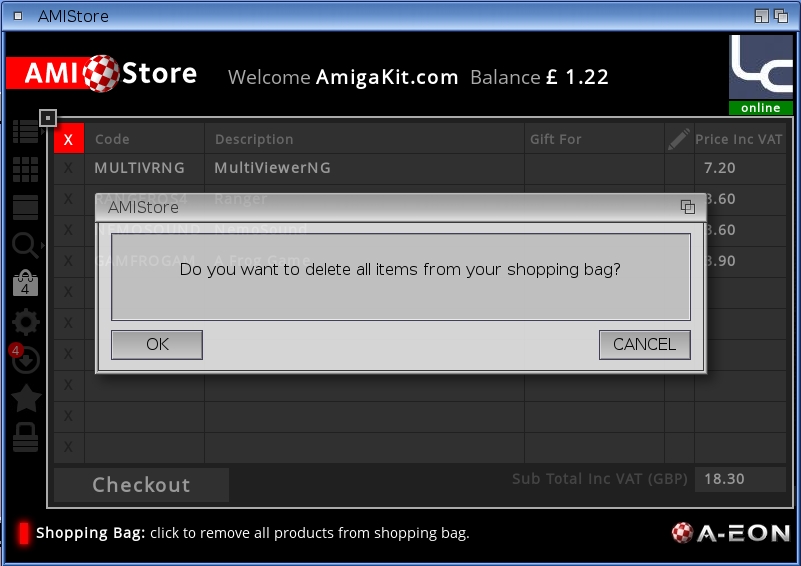801x566 pixels.
Task: Click CANCEL in the delete confirmation dialog
Action: click(x=644, y=344)
